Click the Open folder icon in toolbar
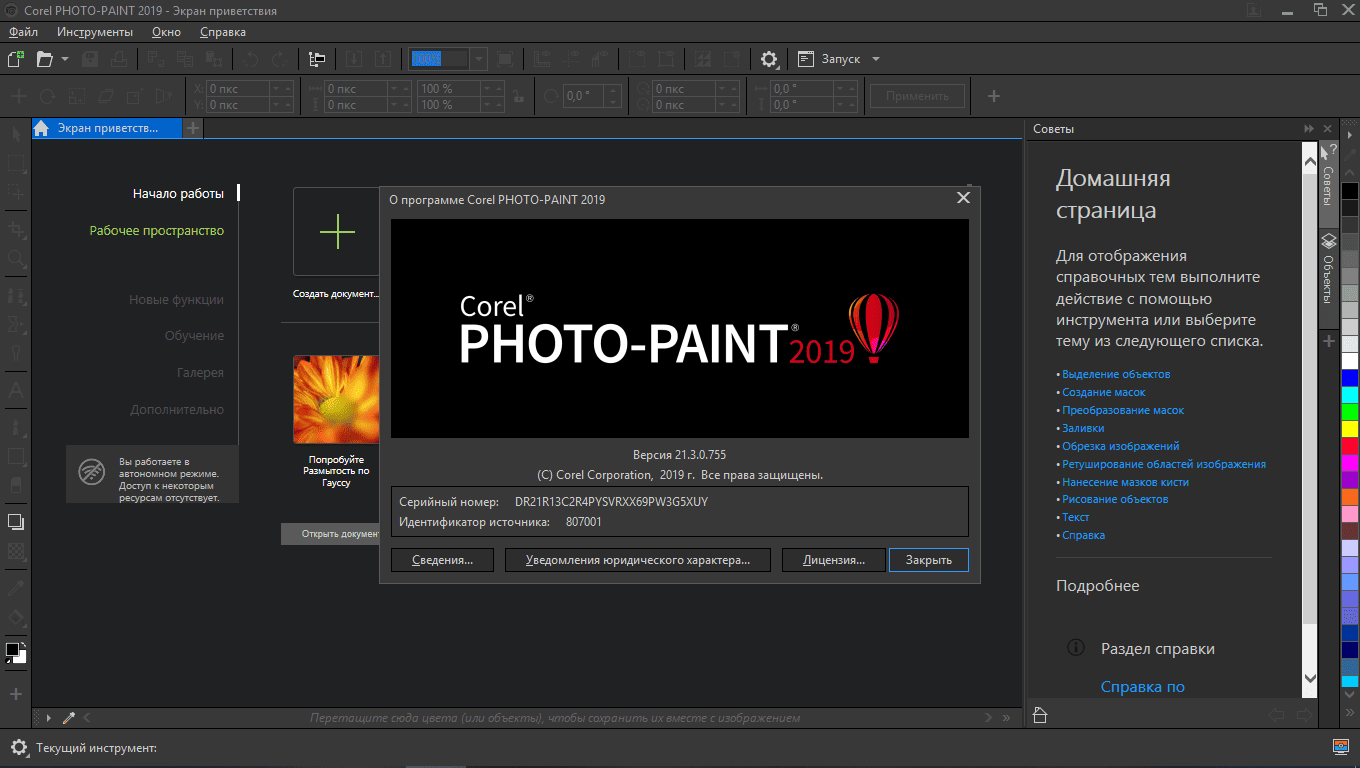 pyautogui.click(x=45, y=59)
